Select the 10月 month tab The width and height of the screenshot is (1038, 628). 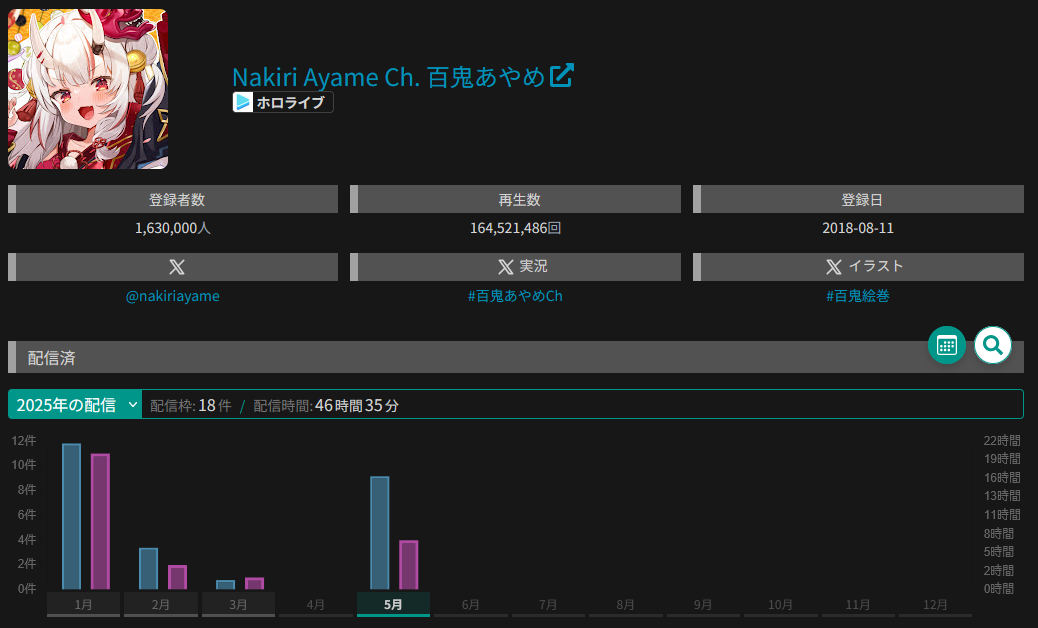[780, 605]
